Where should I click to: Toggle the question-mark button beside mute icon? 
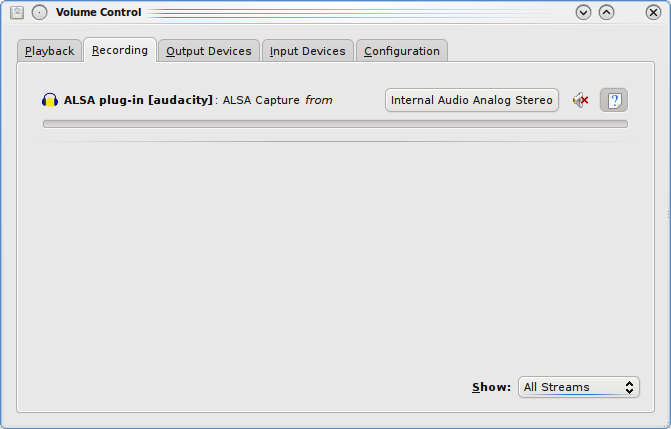[x=614, y=100]
